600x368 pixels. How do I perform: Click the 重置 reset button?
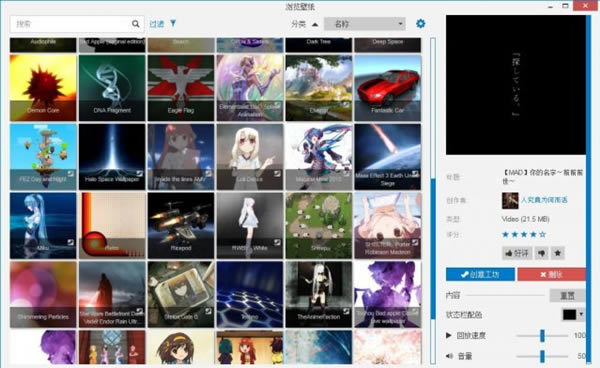[567, 295]
